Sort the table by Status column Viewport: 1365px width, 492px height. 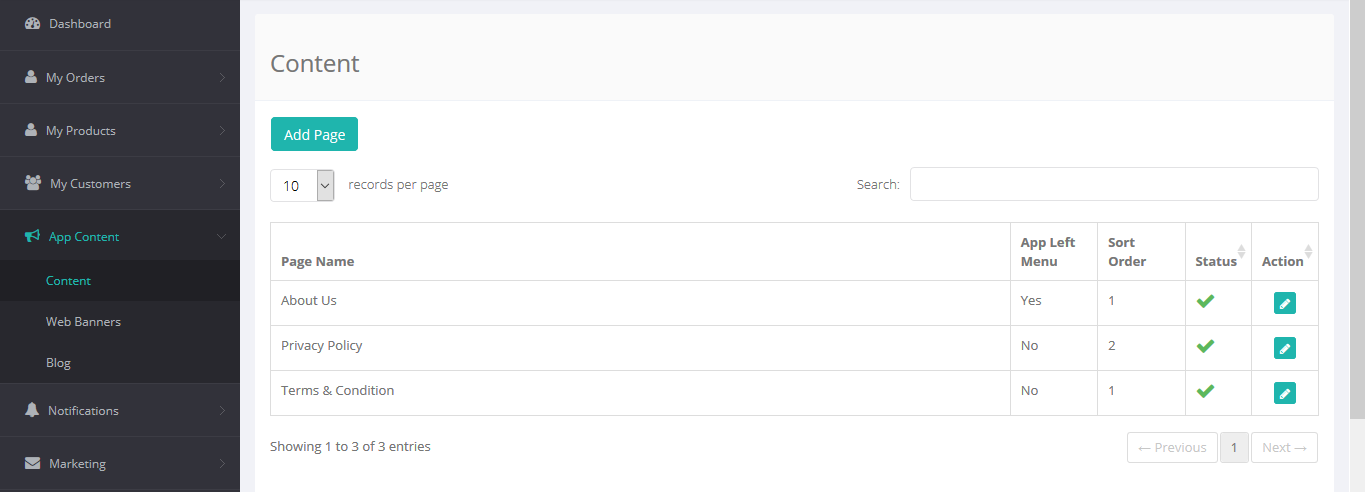coord(1217,261)
